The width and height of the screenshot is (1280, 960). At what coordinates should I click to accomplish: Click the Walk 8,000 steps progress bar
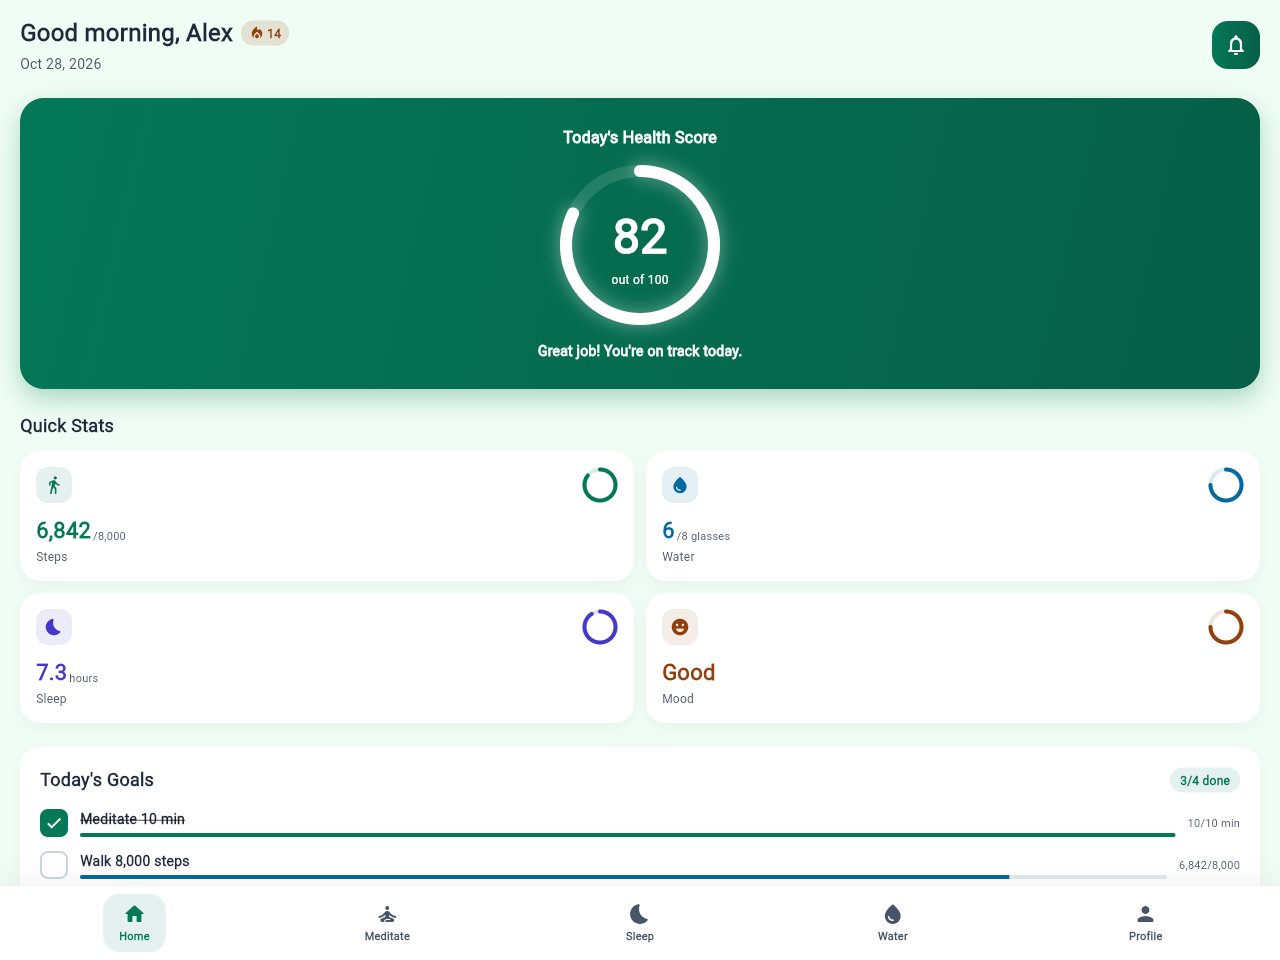[x=623, y=877]
